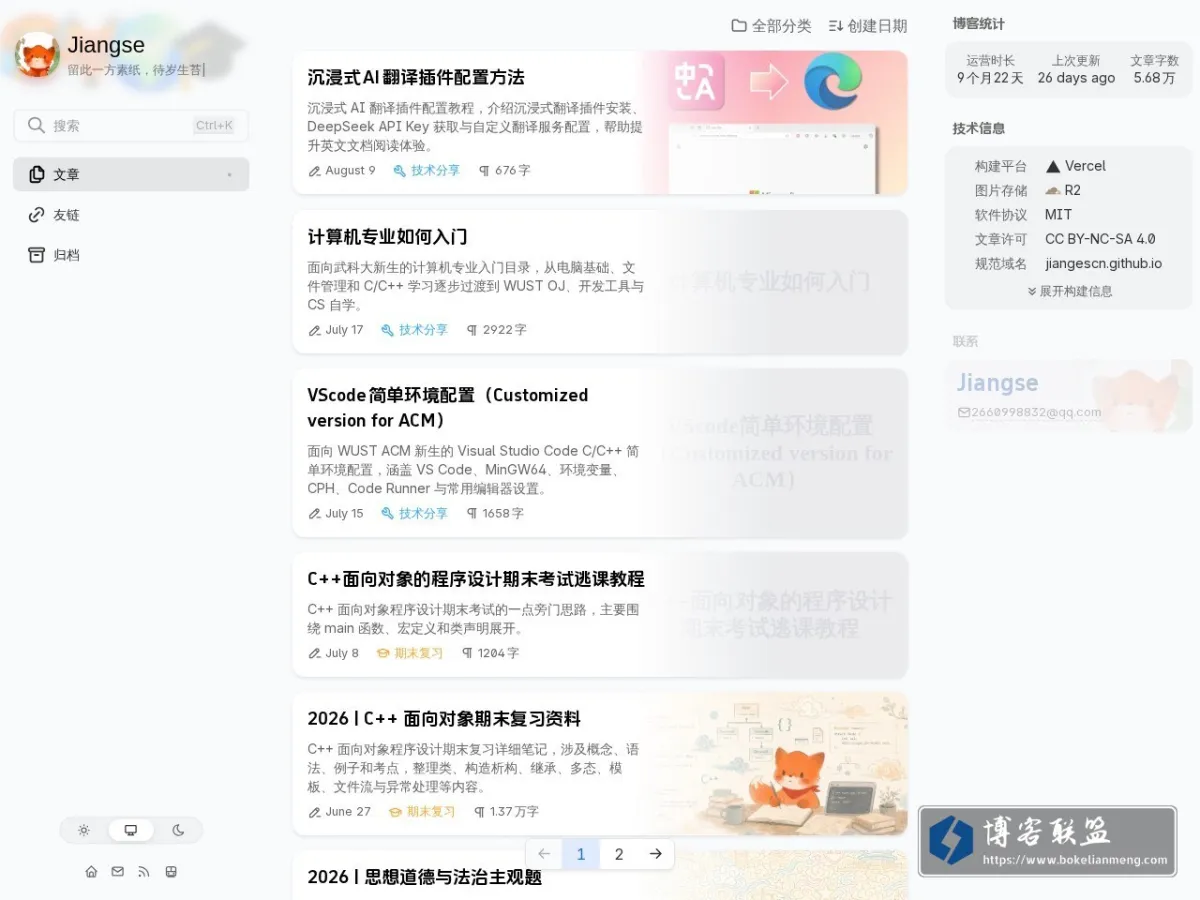The width and height of the screenshot is (1200, 900).
Task: Click the 搜索 search field
Action: [x=131, y=125]
